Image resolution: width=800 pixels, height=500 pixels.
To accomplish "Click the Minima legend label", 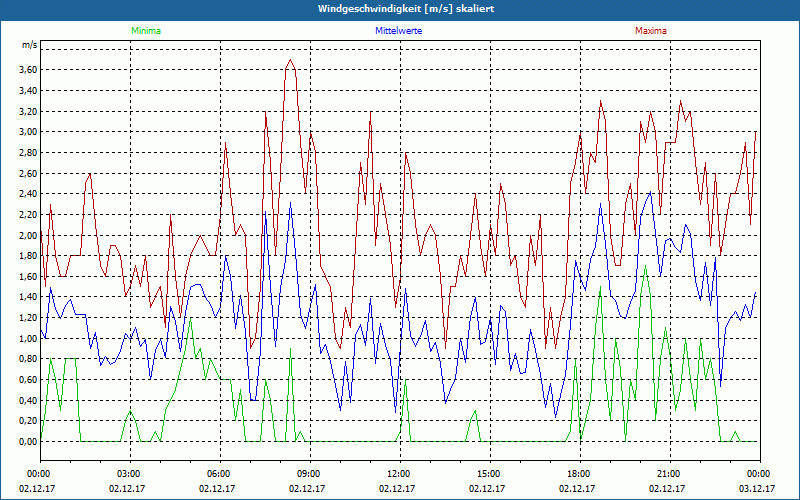I will coord(146,31).
